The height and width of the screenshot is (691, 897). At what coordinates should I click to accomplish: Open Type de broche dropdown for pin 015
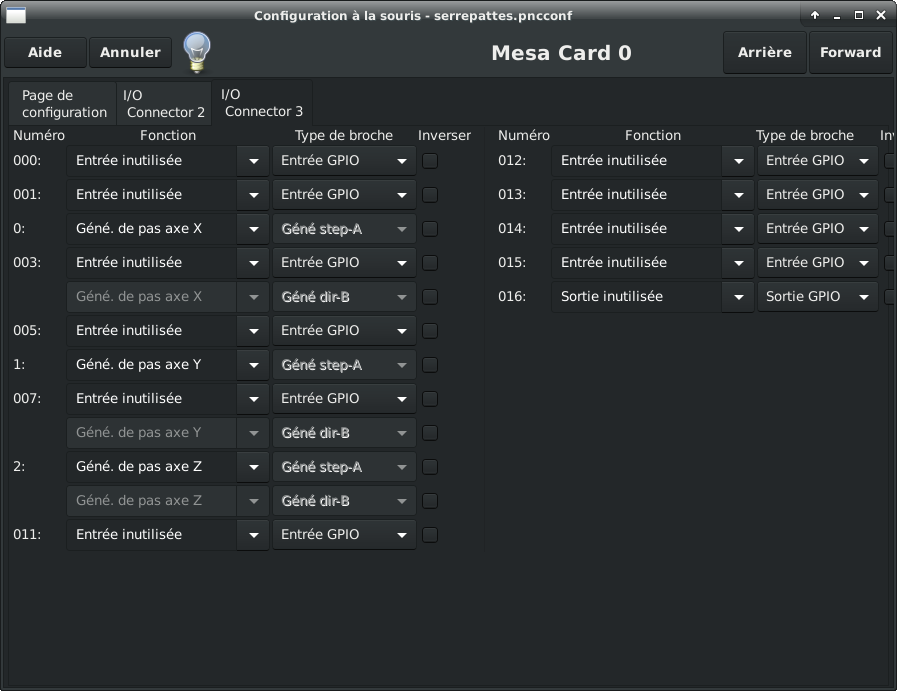[817, 263]
